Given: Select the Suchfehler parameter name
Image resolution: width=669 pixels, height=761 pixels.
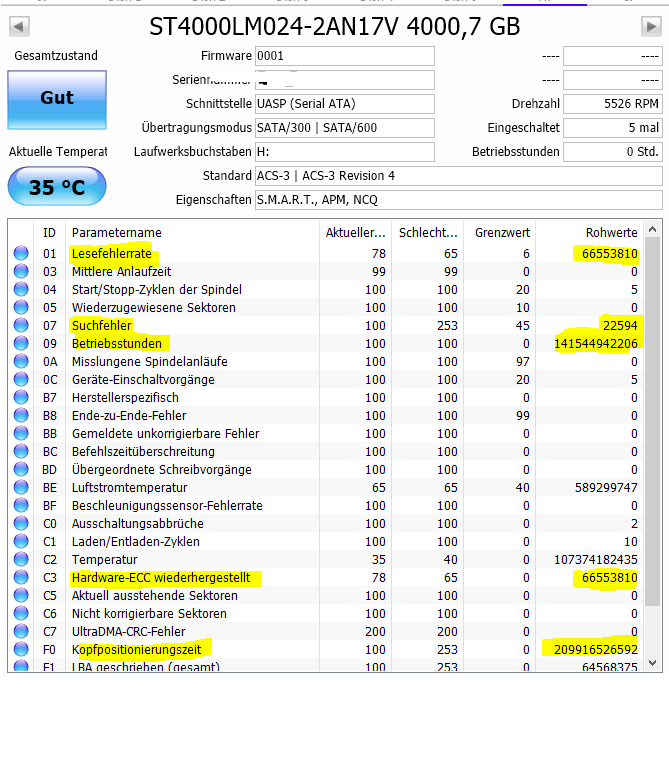Looking at the screenshot, I should pyautogui.click(x=101, y=325).
